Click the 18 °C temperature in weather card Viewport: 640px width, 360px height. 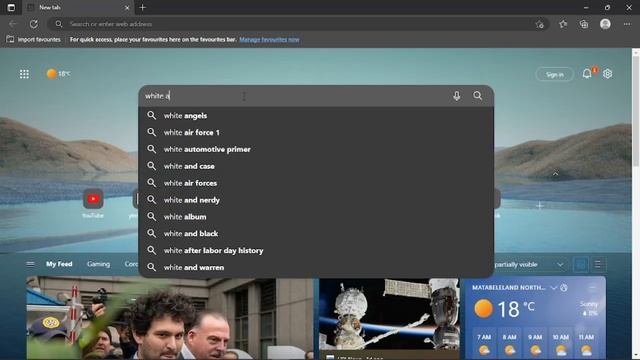coord(516,309)
